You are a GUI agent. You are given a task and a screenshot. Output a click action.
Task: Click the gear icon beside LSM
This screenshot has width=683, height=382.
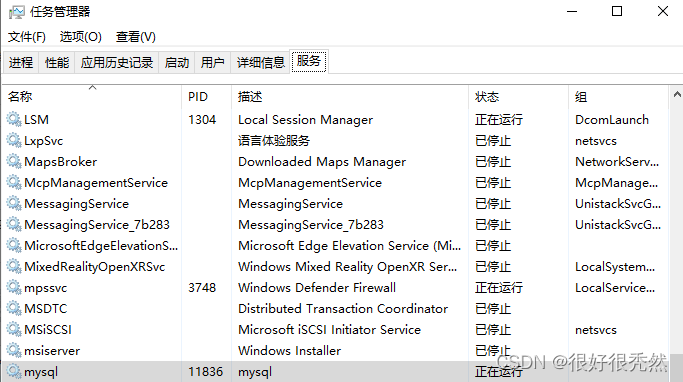pos(14,119)
